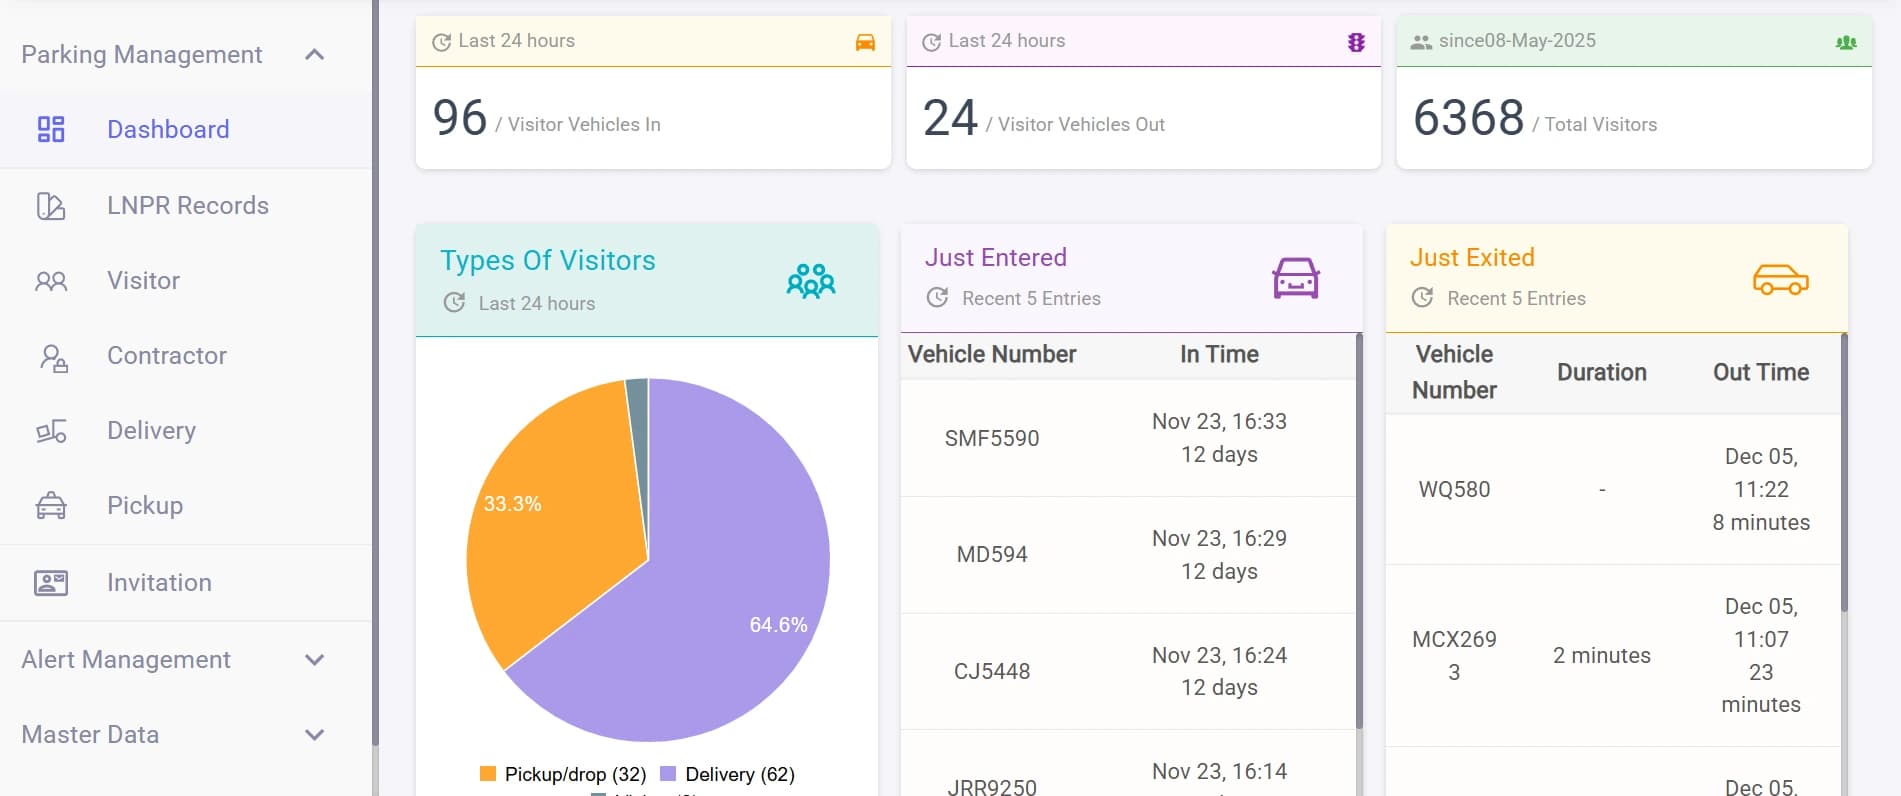Expand the Master Data section

pos(314,735)
